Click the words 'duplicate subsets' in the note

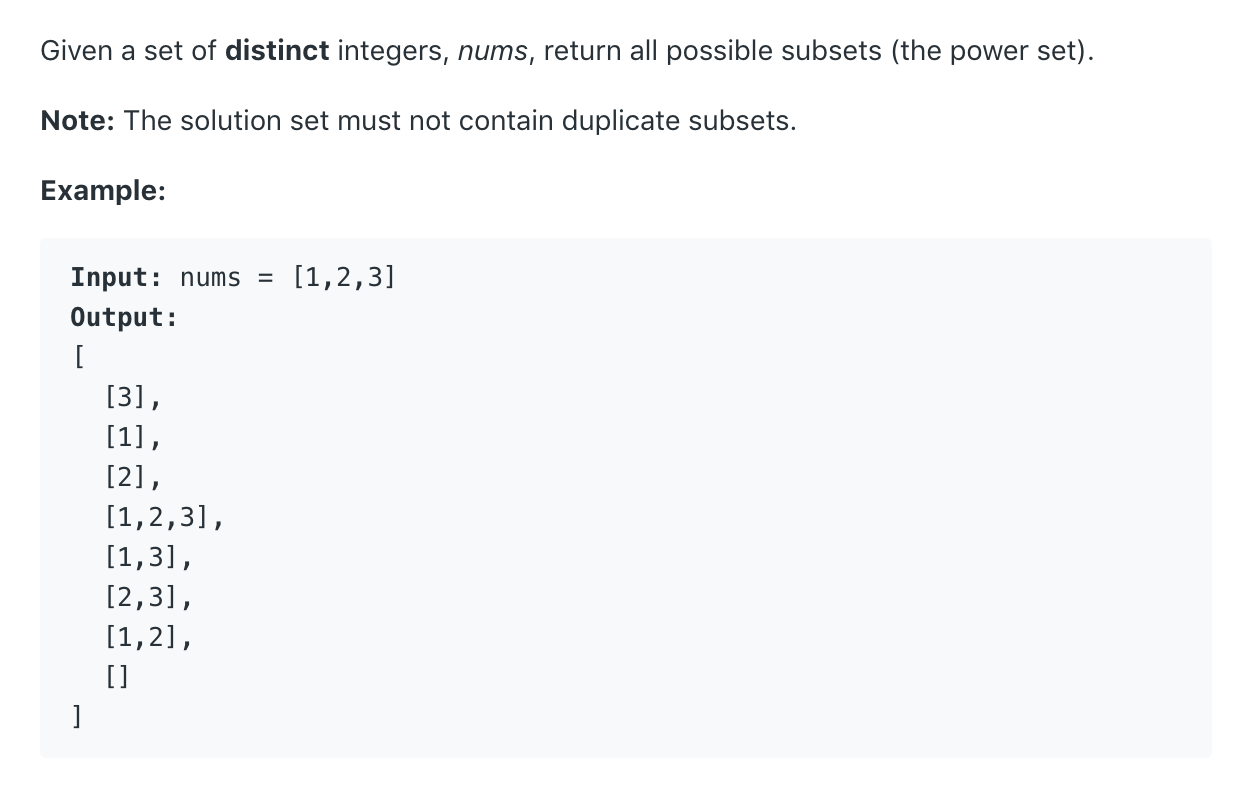pyautogui.click(x=678, y=122)
